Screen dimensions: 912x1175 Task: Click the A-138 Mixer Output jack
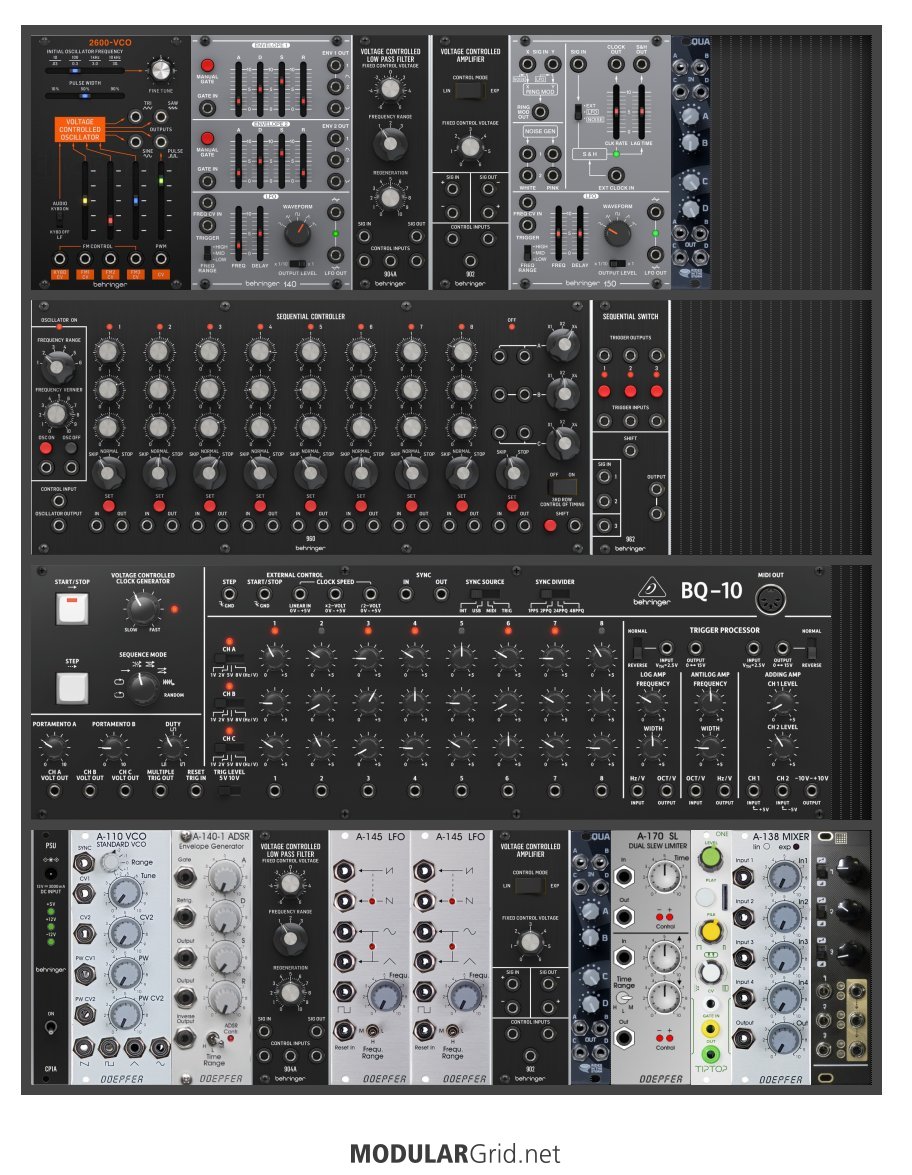(x=743, y=1039)
